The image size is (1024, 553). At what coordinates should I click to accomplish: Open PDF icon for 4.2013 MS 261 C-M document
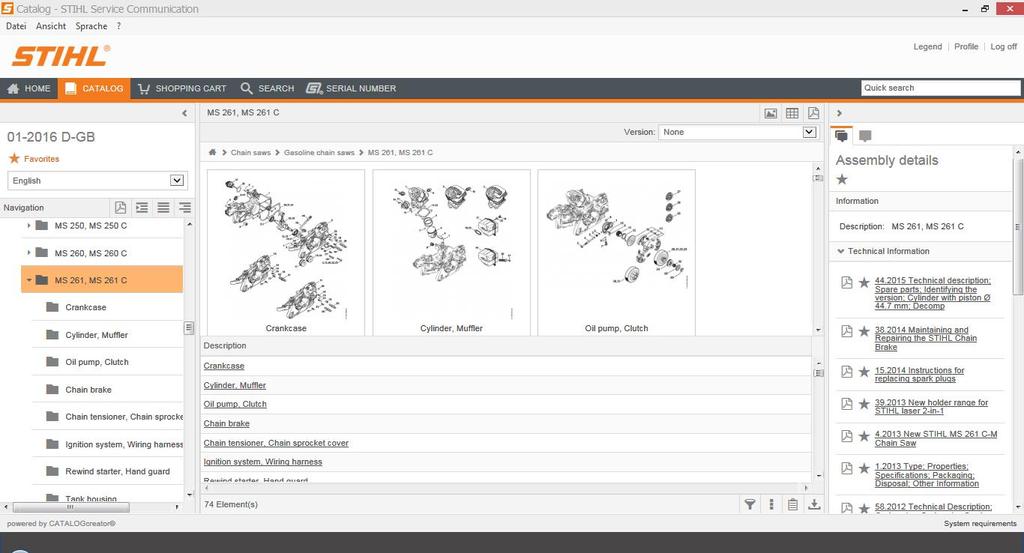[846, 435]
